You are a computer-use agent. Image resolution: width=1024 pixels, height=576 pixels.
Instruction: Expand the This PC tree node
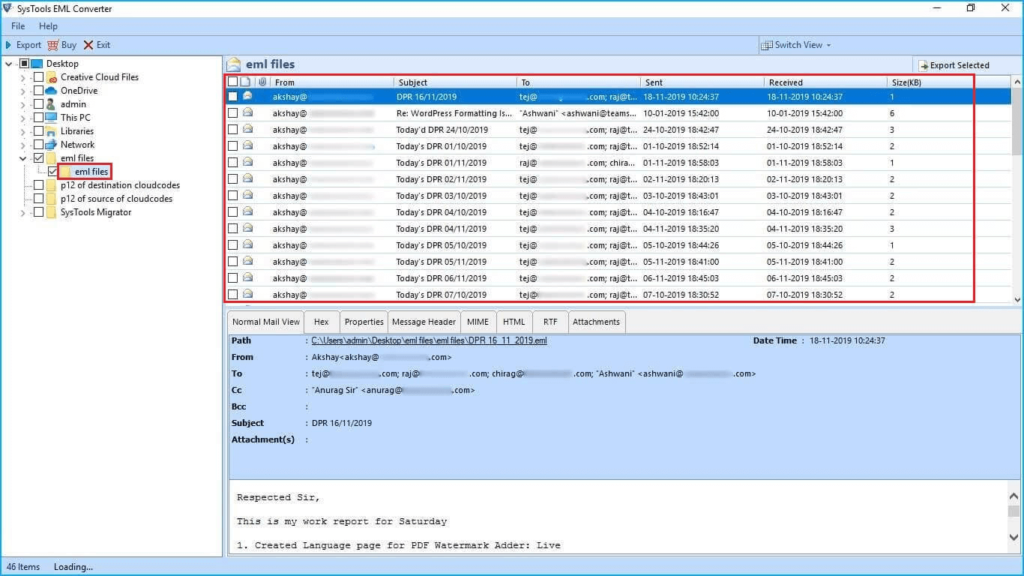point(22,117)
